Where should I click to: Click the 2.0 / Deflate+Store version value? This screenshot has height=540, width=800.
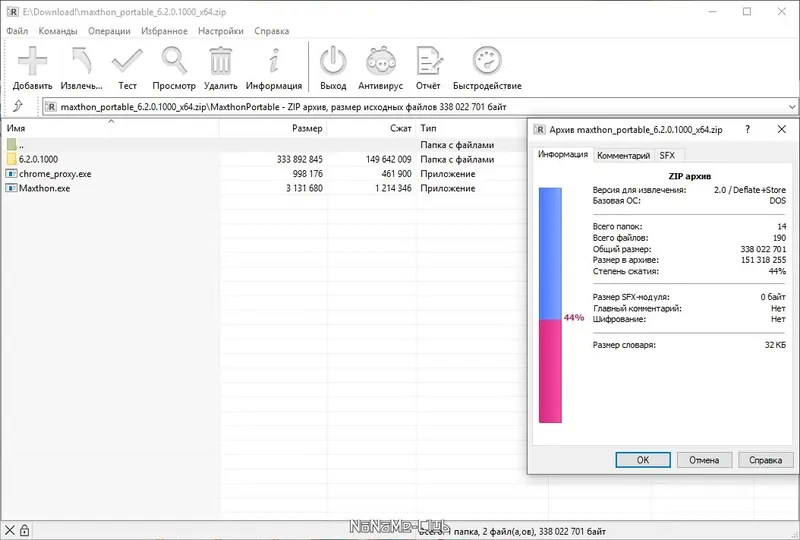749,190
